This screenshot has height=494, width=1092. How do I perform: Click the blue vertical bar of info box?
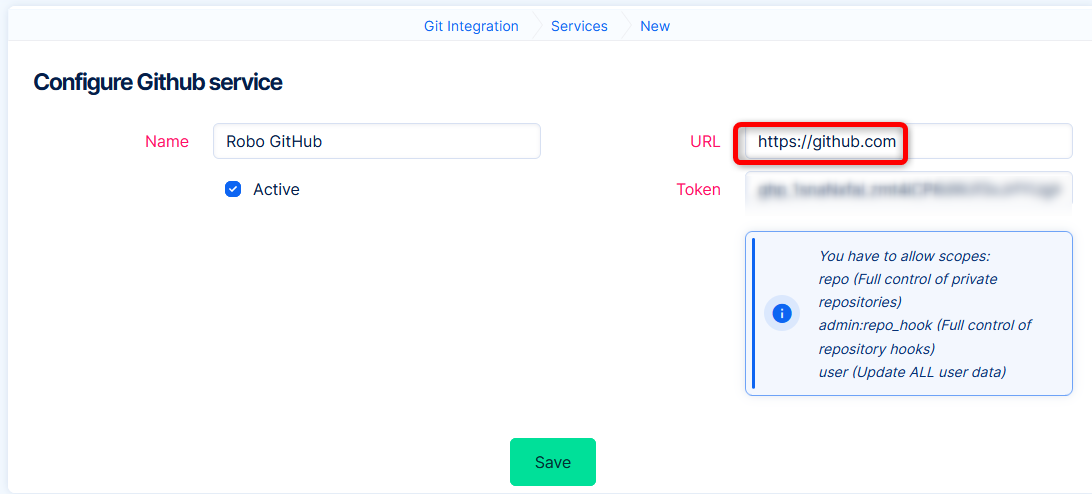(x=753, y=313)
